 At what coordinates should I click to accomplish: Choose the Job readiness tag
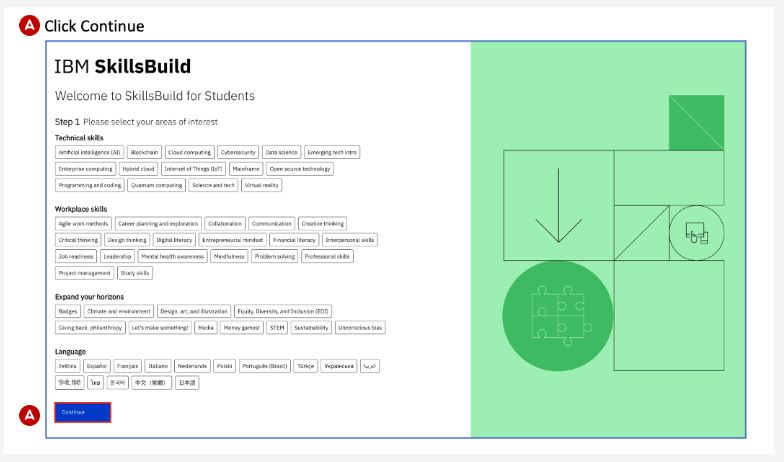pos(76,256)
